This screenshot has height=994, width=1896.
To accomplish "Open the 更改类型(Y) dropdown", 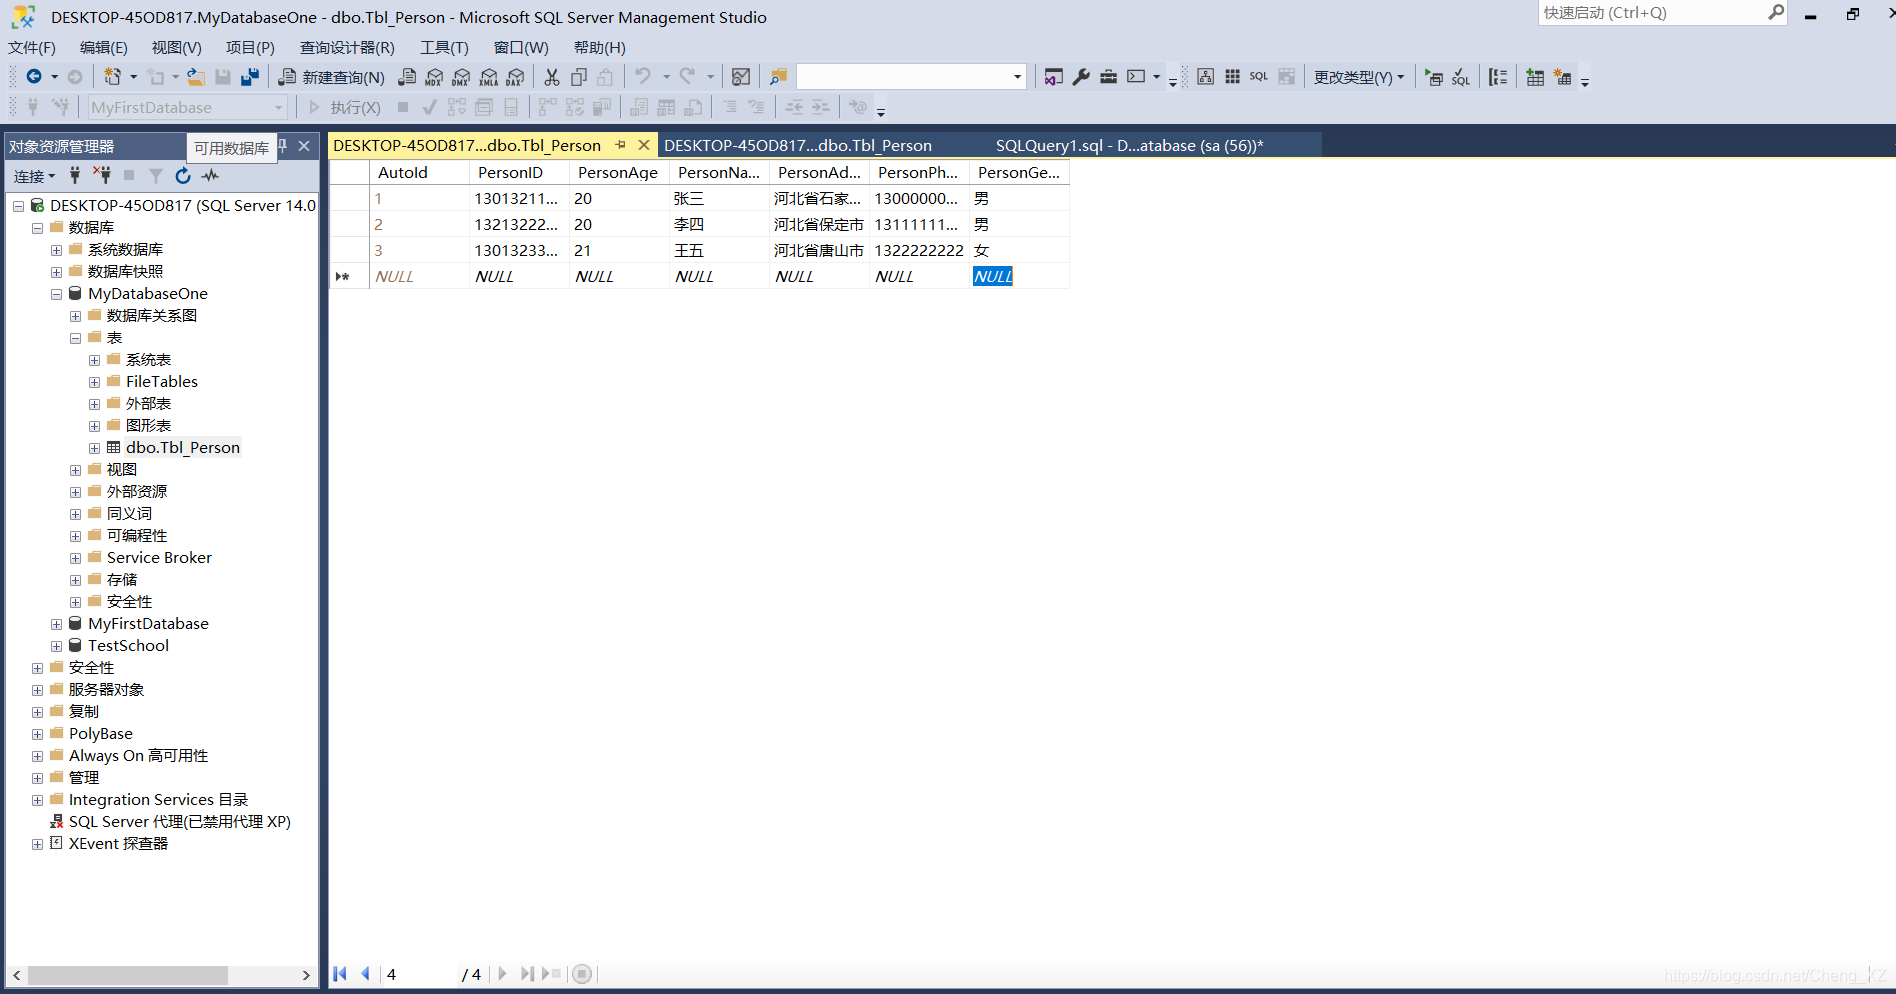I will coord(1359,77).
